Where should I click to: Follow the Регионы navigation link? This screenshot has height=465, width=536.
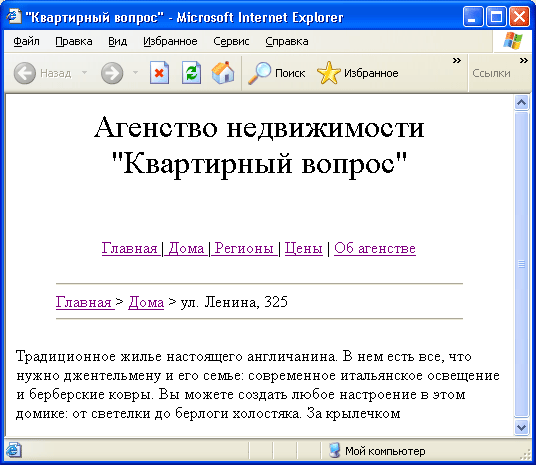(x=244, y=248)
